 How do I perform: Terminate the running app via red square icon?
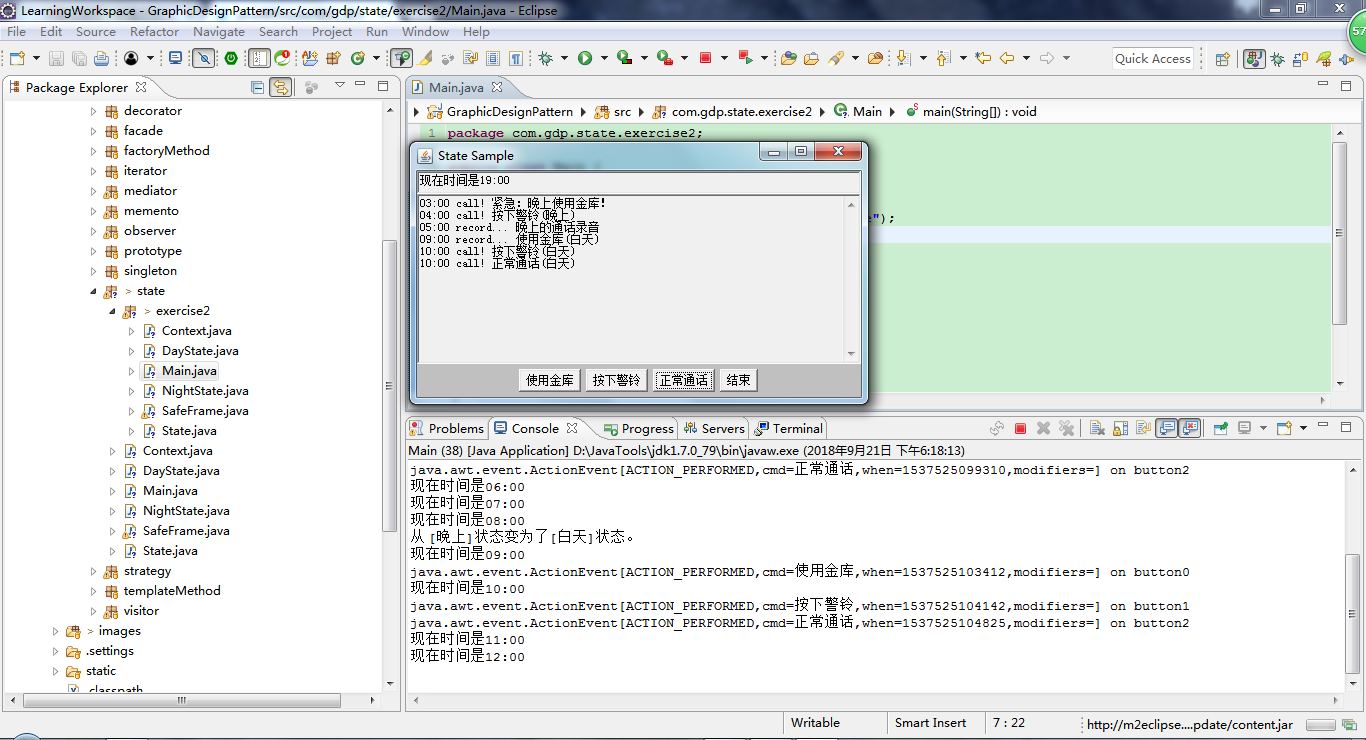[1020, 428]
